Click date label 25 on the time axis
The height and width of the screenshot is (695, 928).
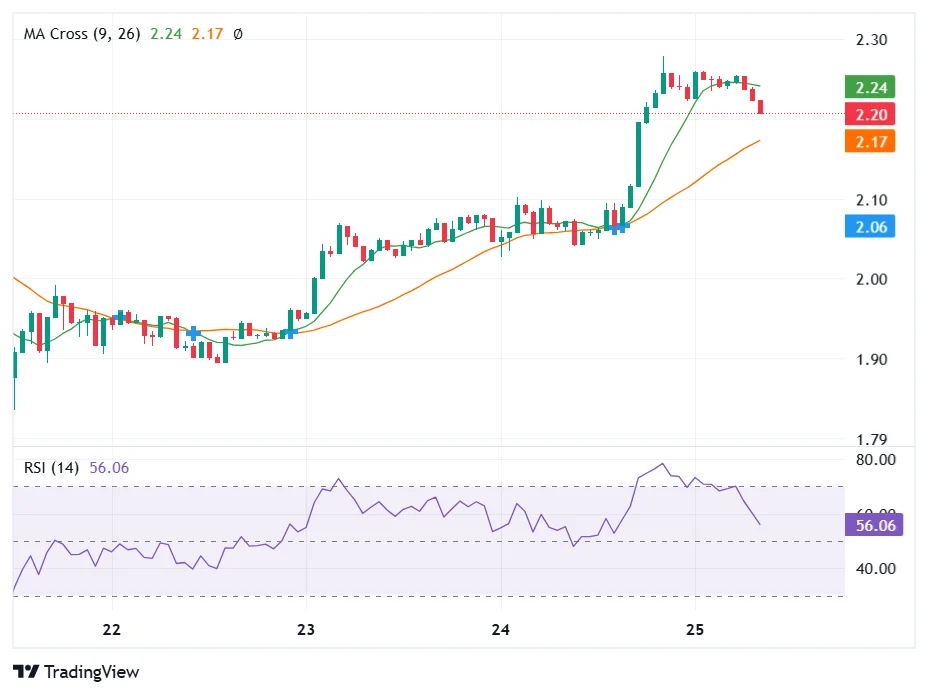696,630
